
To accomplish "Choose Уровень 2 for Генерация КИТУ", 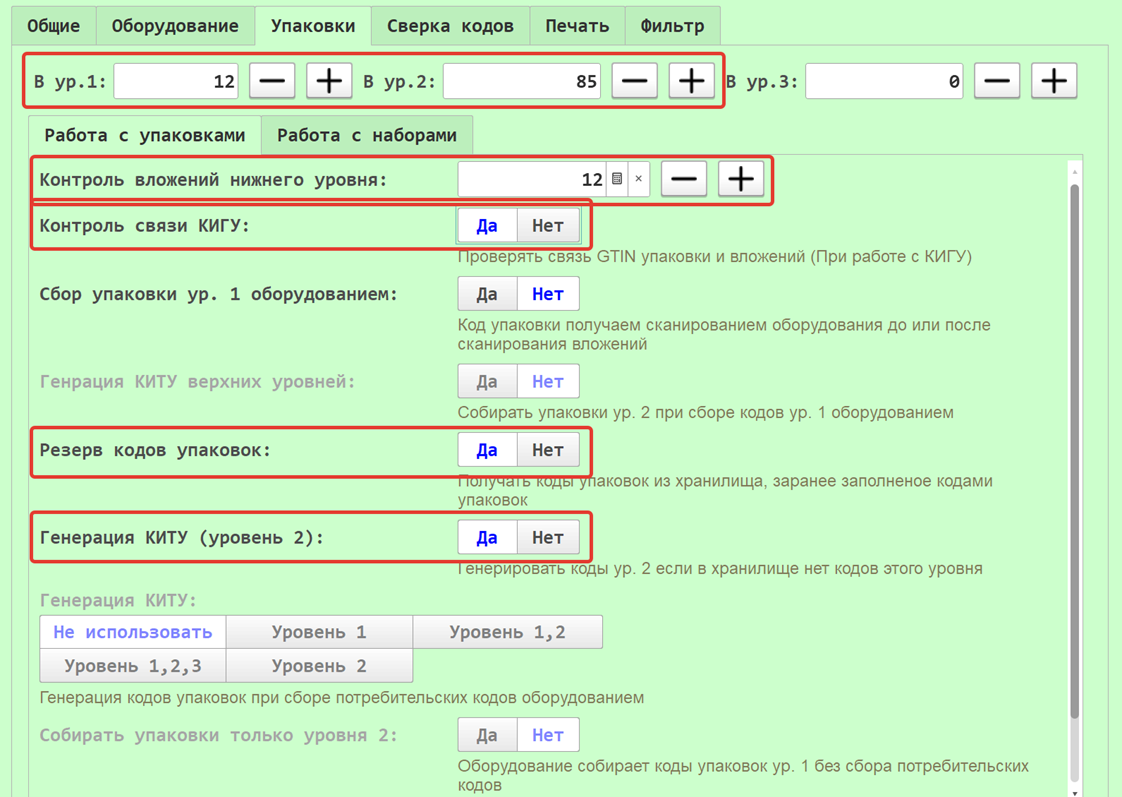I will pos(319,665).
